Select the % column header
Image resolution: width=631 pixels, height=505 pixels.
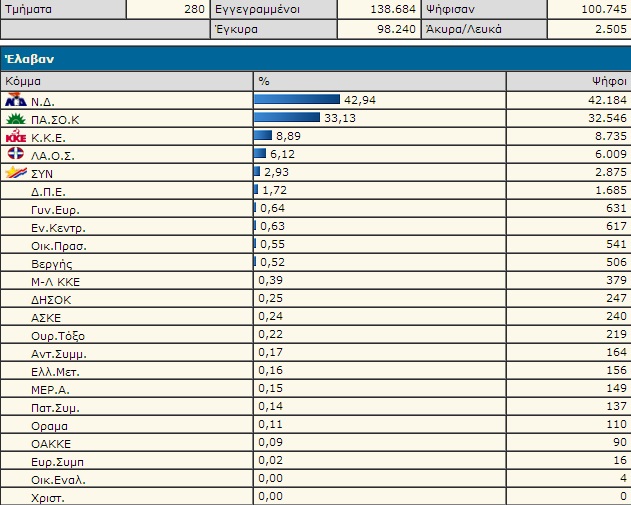pos(379,81)
